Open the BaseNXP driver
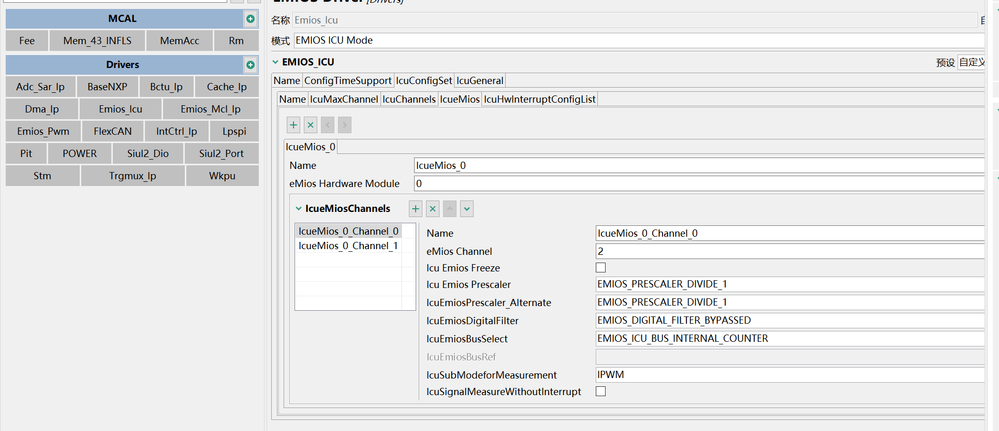 [107, 87]
